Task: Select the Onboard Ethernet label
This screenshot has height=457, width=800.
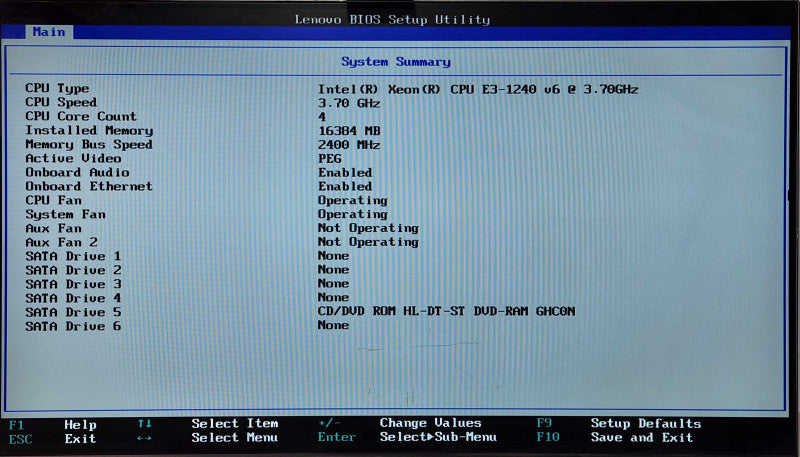Action: tap(89, 186)
